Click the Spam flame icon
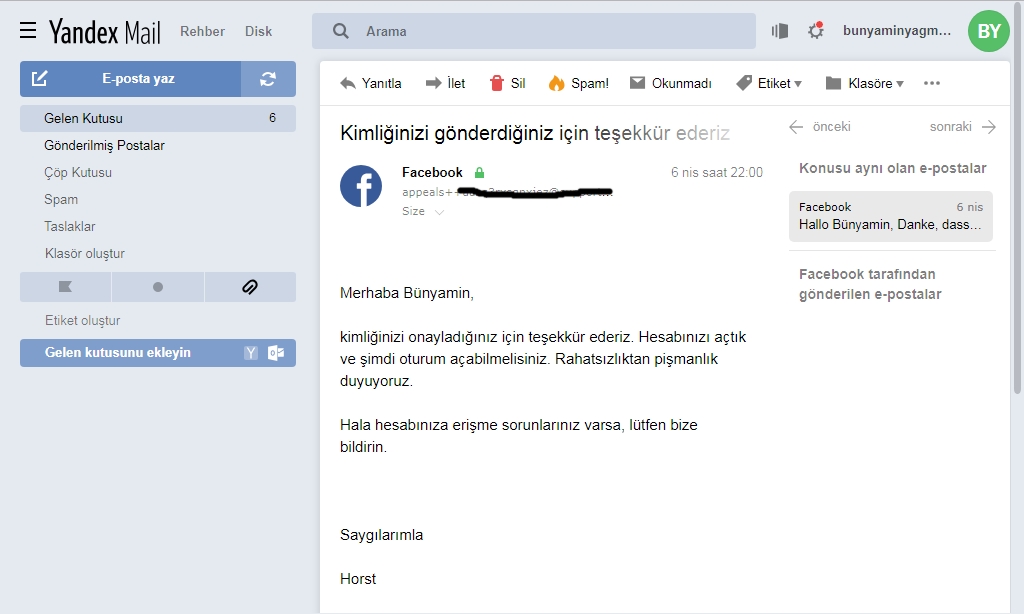Screen dimensions: 1024x614 point(556,83)
